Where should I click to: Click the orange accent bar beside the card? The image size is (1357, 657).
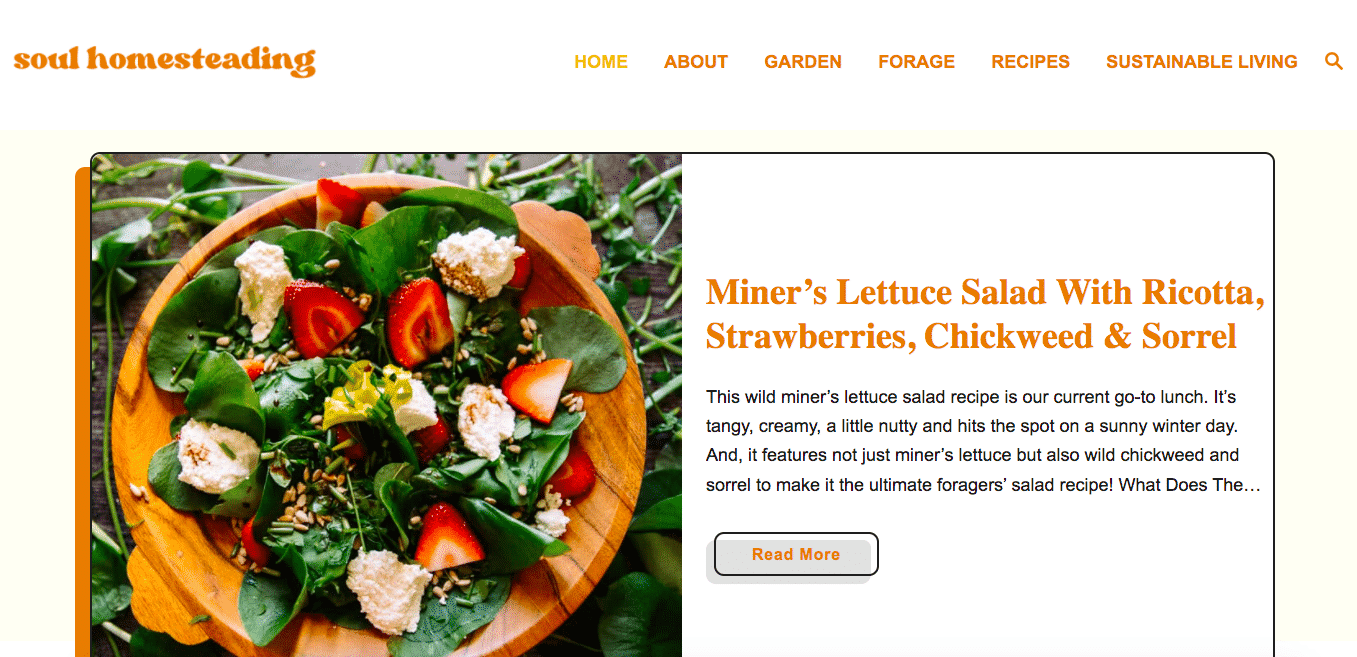[82, 412]
